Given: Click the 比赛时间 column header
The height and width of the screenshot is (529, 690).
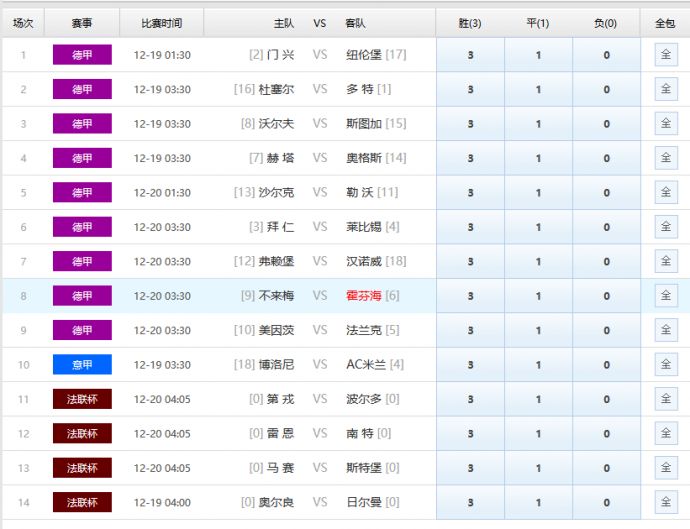Looking at the screenshot, I should coord(161,23).
